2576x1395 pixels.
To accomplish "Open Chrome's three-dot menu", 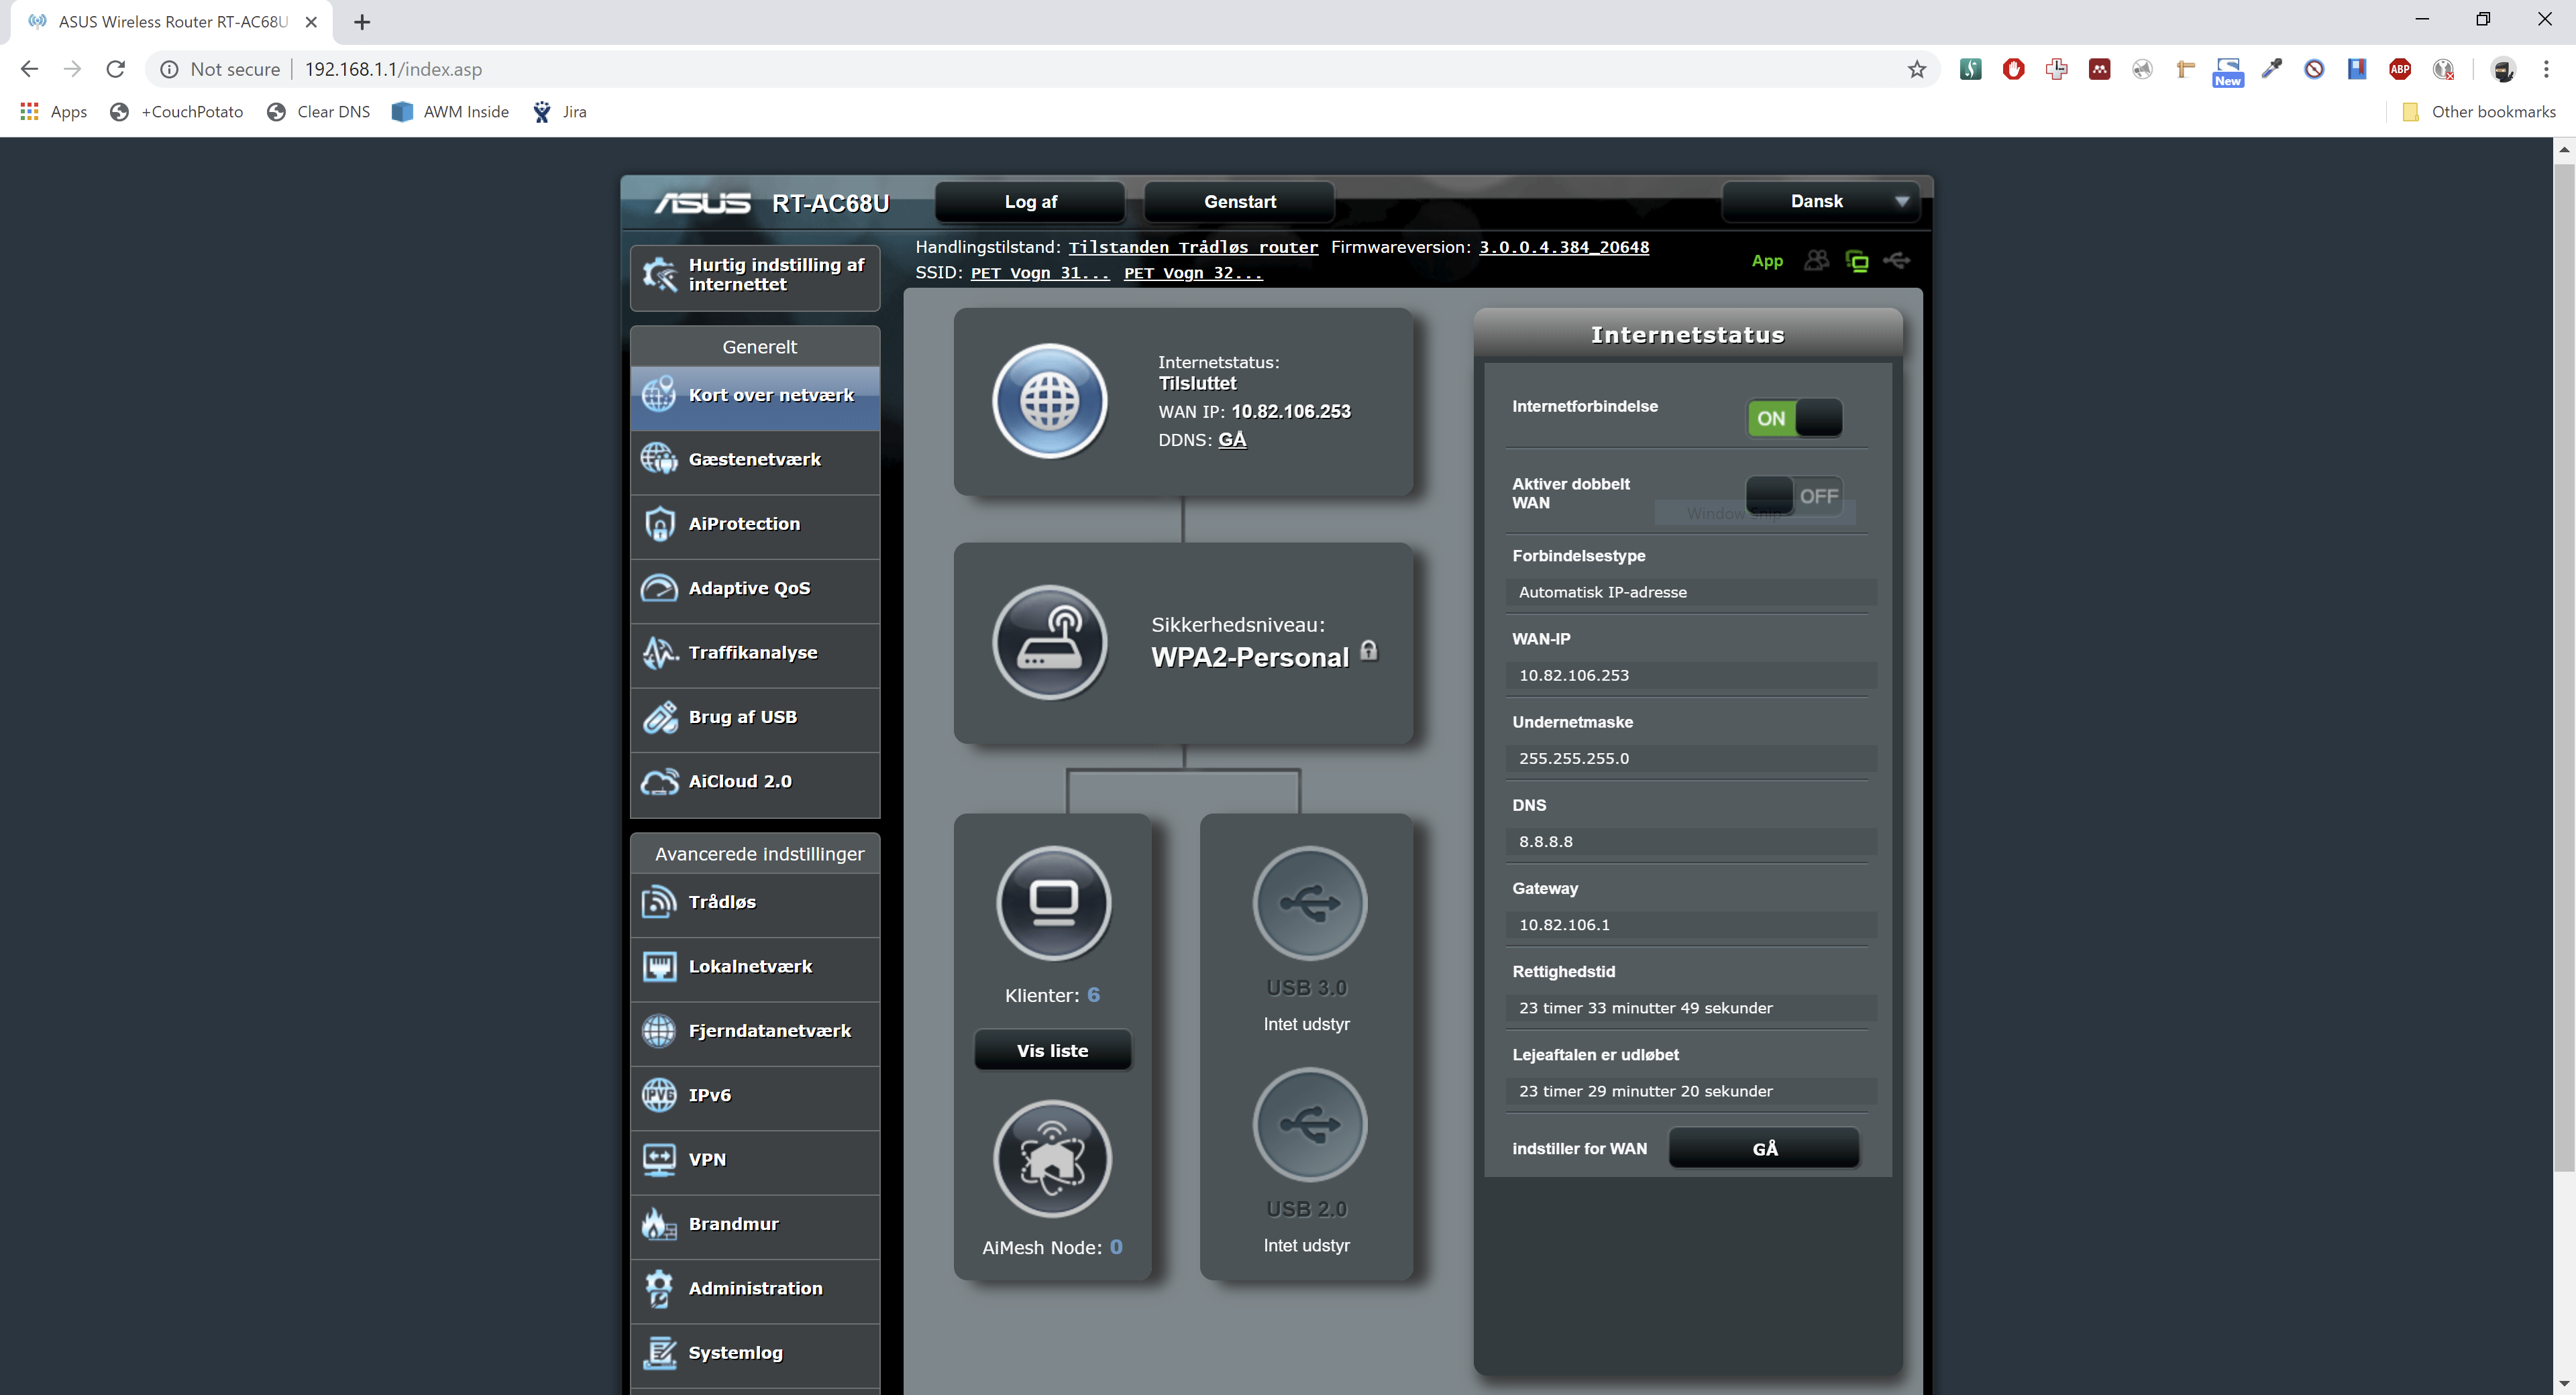I will tap(2546, 69).
